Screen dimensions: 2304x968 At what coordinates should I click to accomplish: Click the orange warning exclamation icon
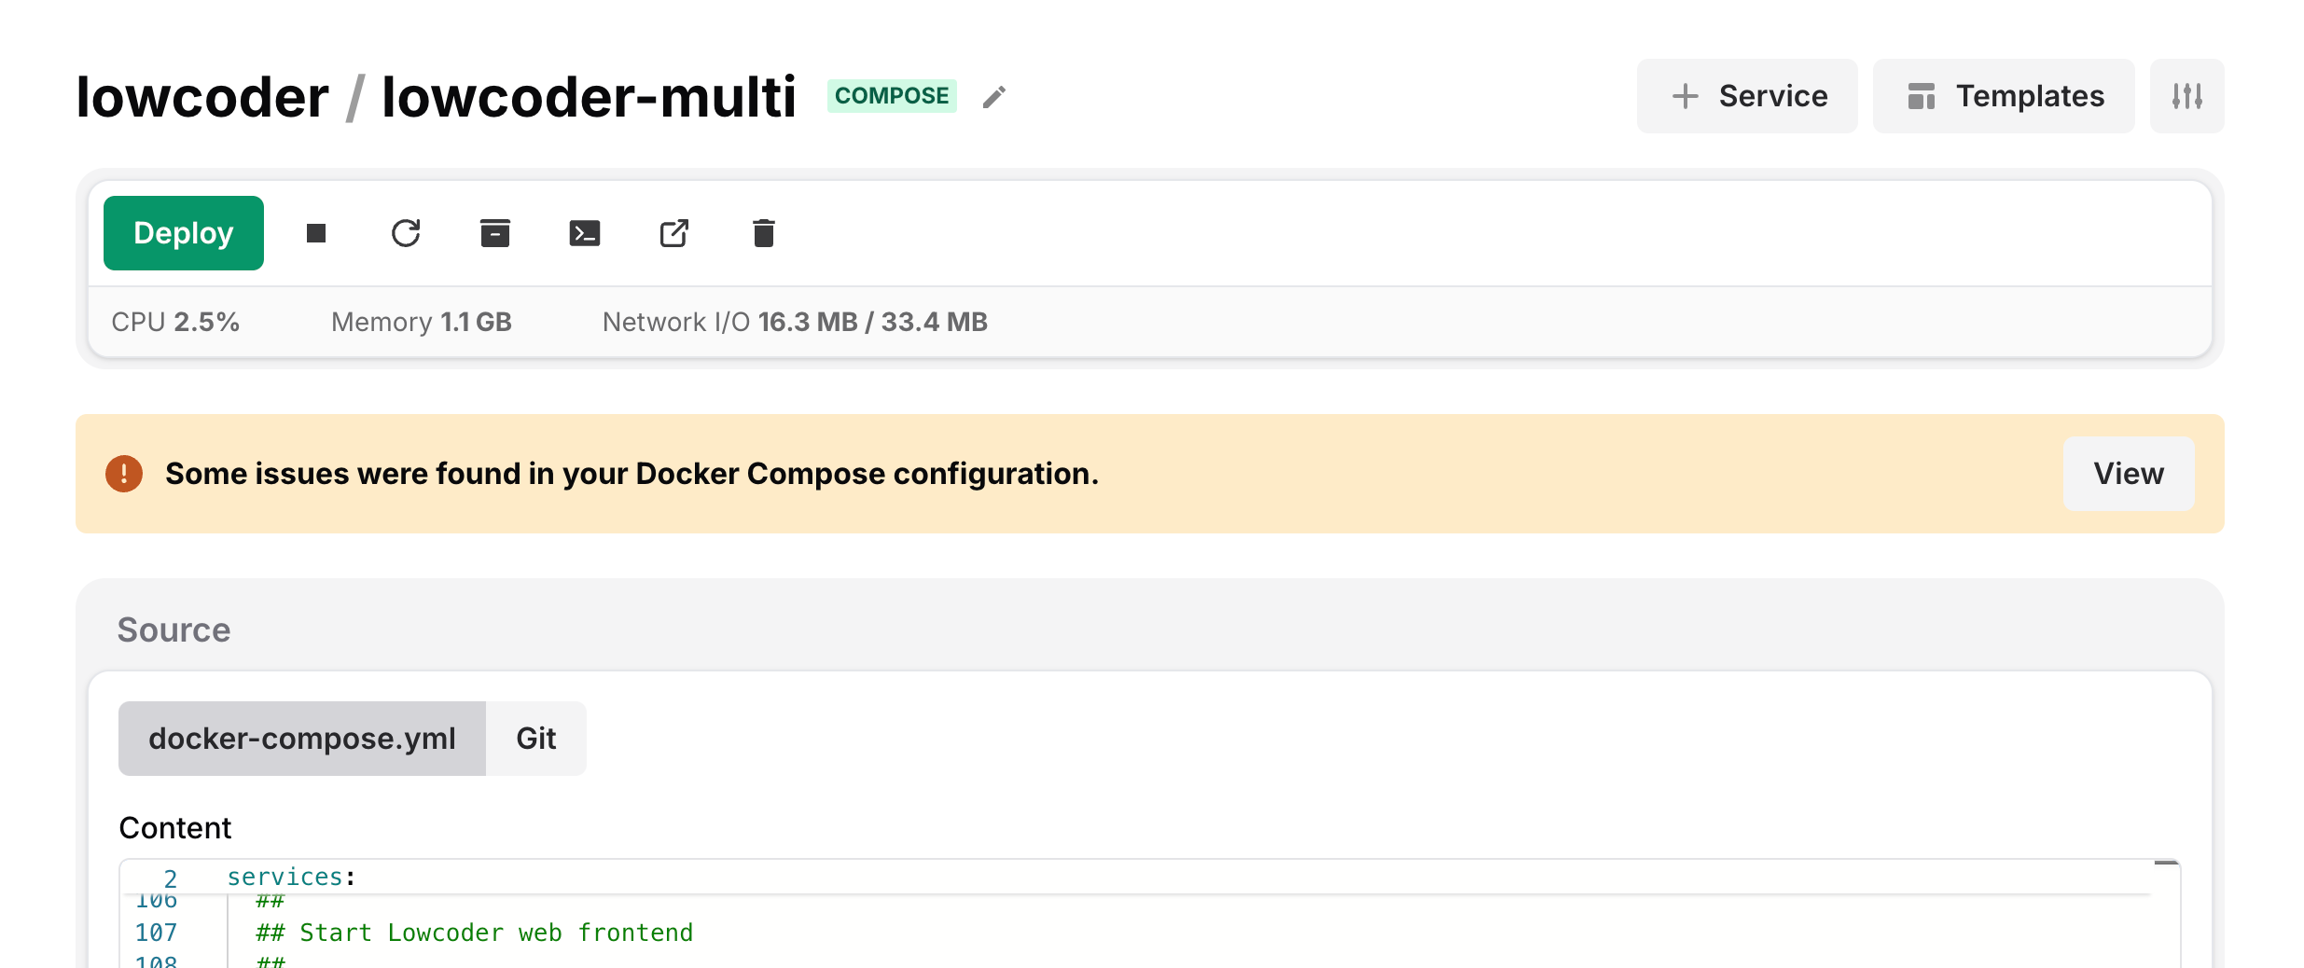[x=124, y=473]
